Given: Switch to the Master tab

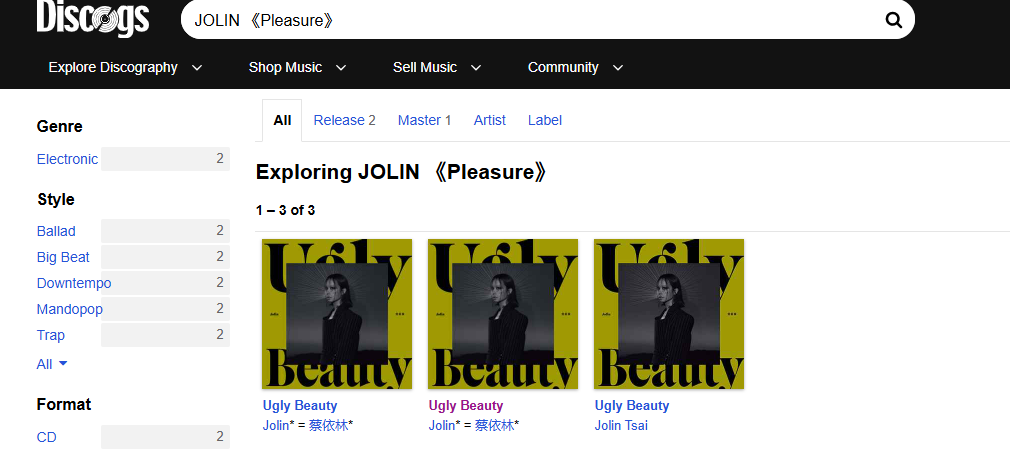Looking at the screenshot, I should pos(424,120).
